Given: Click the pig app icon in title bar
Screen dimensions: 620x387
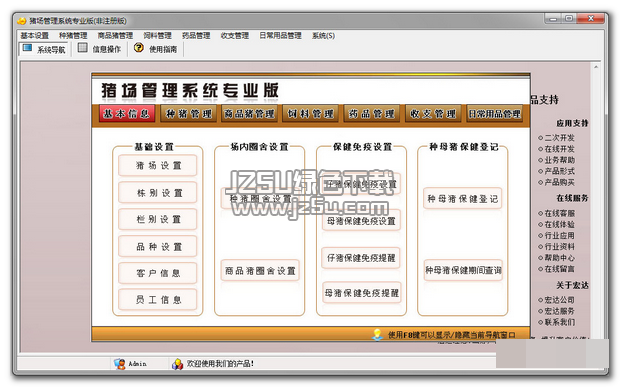Looking at the screenshot, I should 22,21.
